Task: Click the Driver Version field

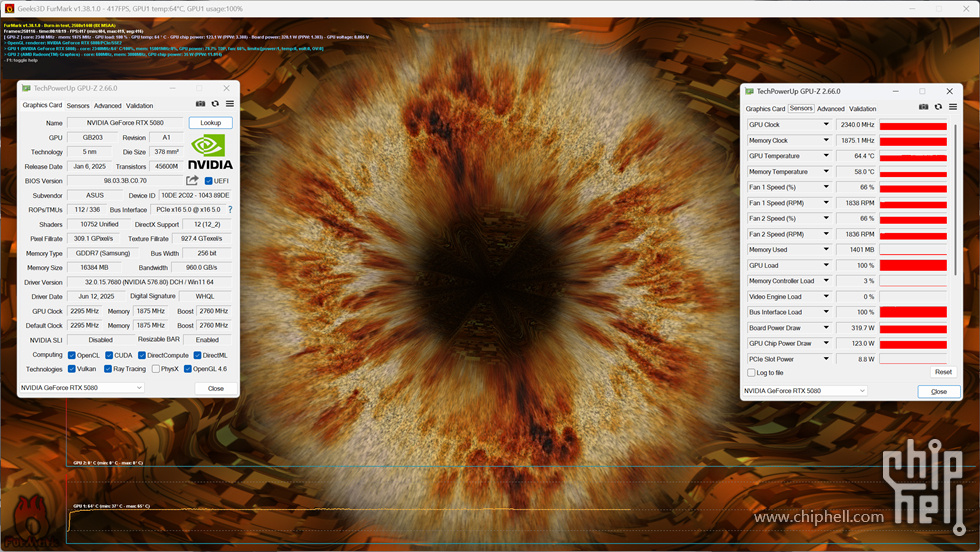Action: [x=149, y=282]
